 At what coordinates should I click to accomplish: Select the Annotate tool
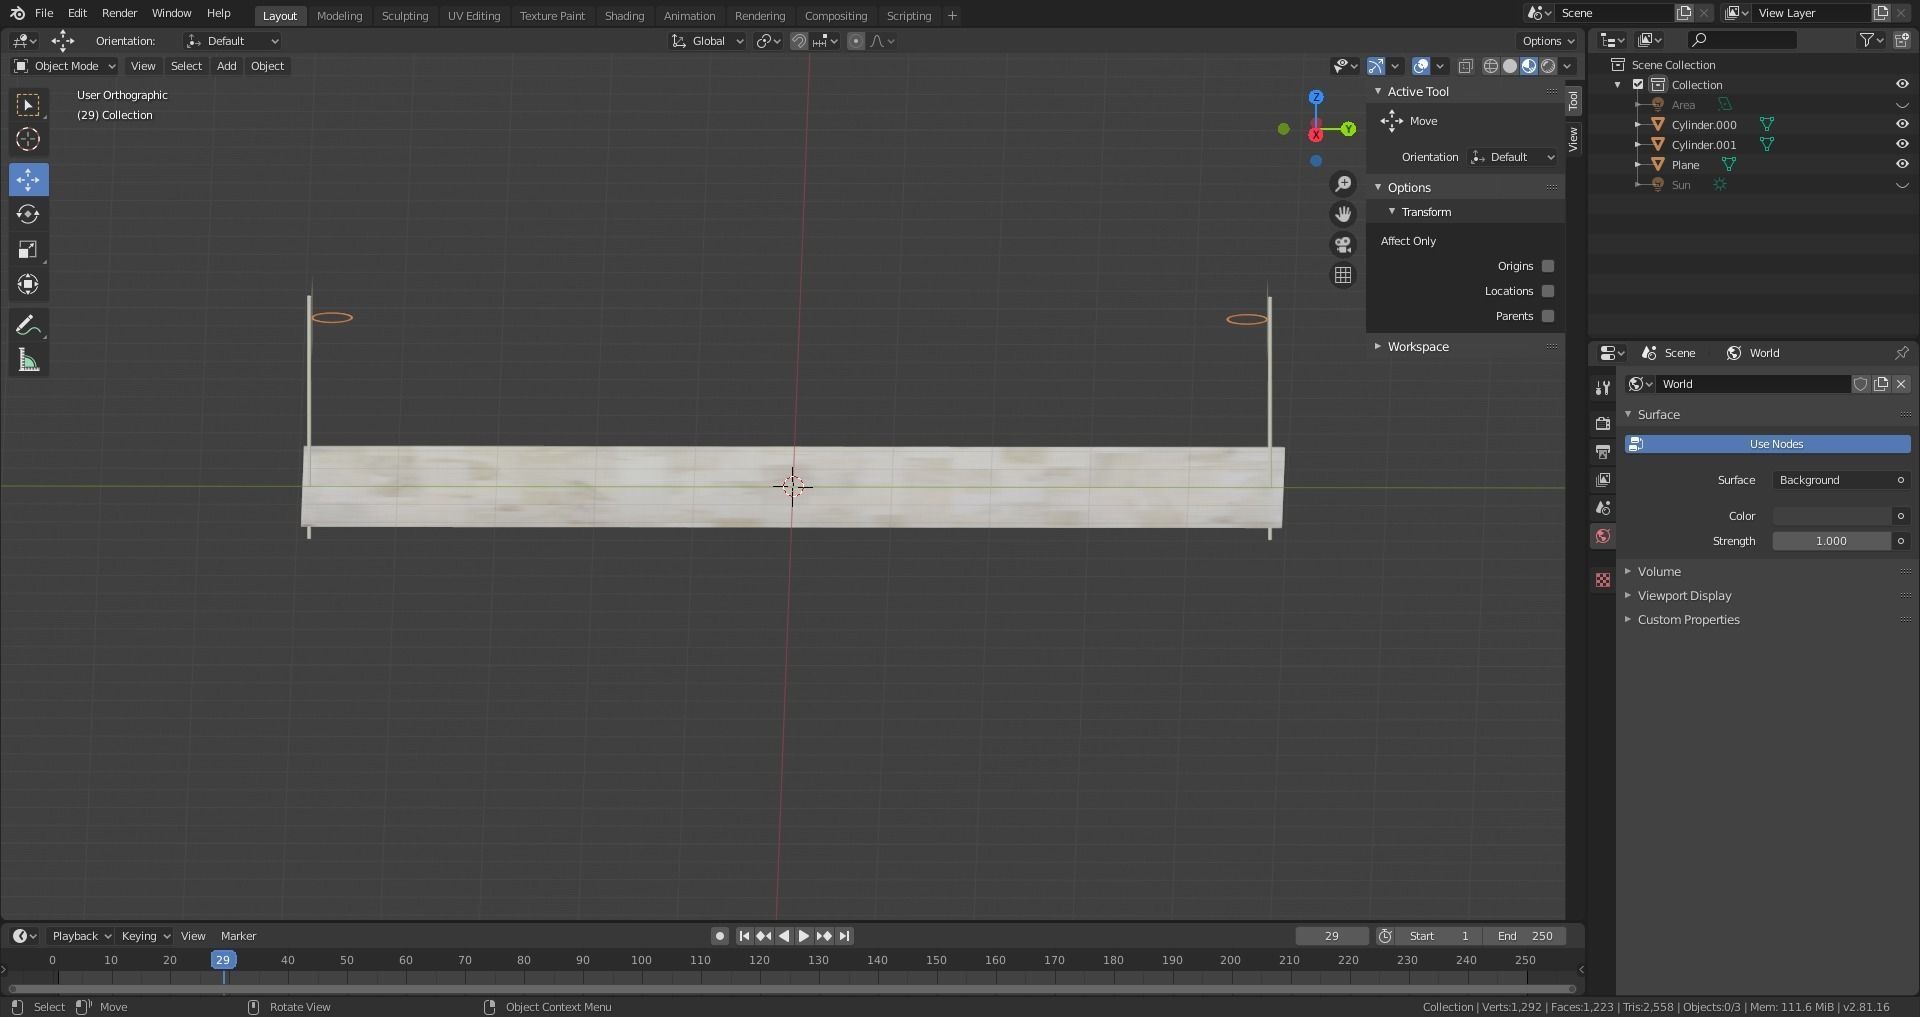click(28, 325)
